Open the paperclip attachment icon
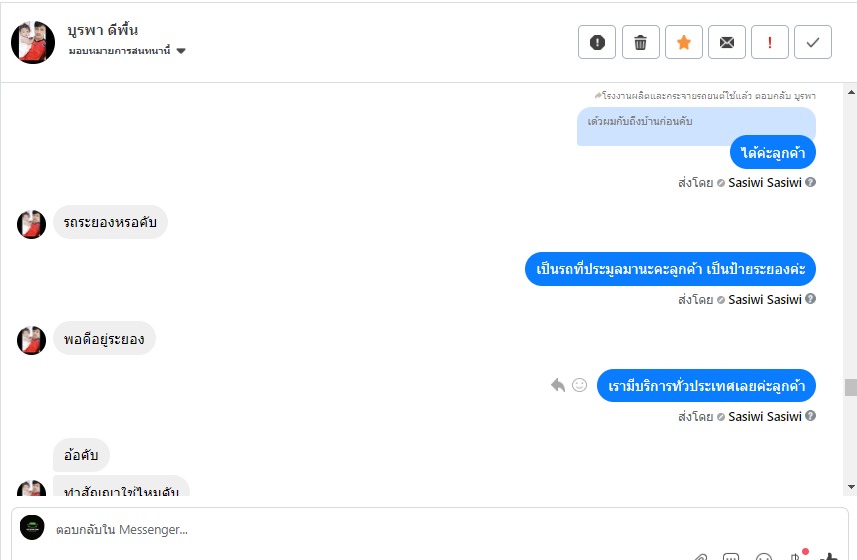The image size is (857, 560). (x=701, y=556)
